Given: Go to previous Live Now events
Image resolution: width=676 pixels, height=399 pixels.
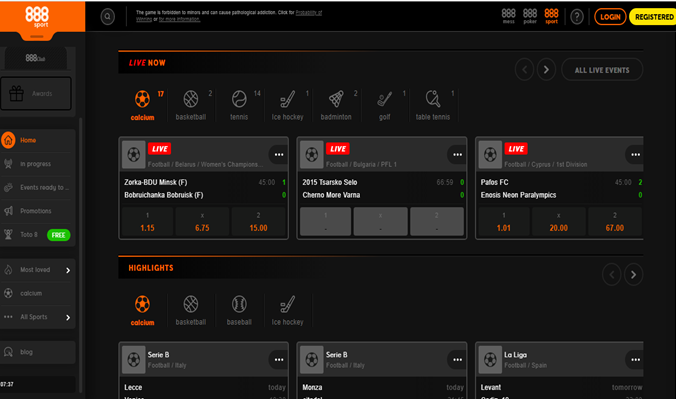Looking at the screenshot, I should [524, 69].
